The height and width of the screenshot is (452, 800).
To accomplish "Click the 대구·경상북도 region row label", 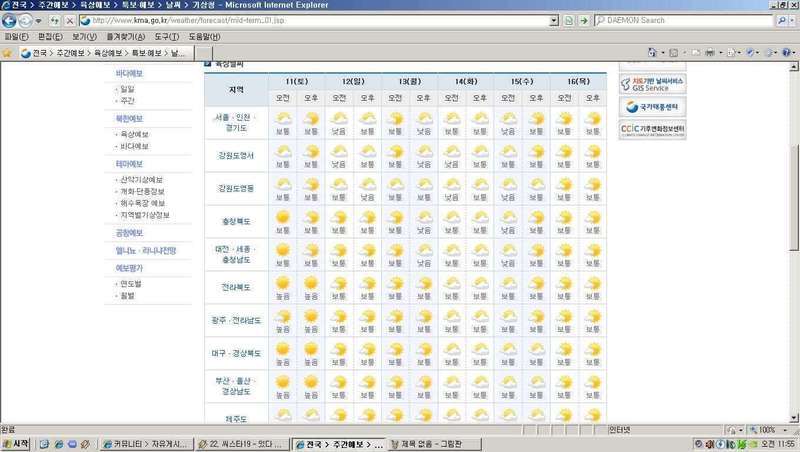I will tap(236, 354).
